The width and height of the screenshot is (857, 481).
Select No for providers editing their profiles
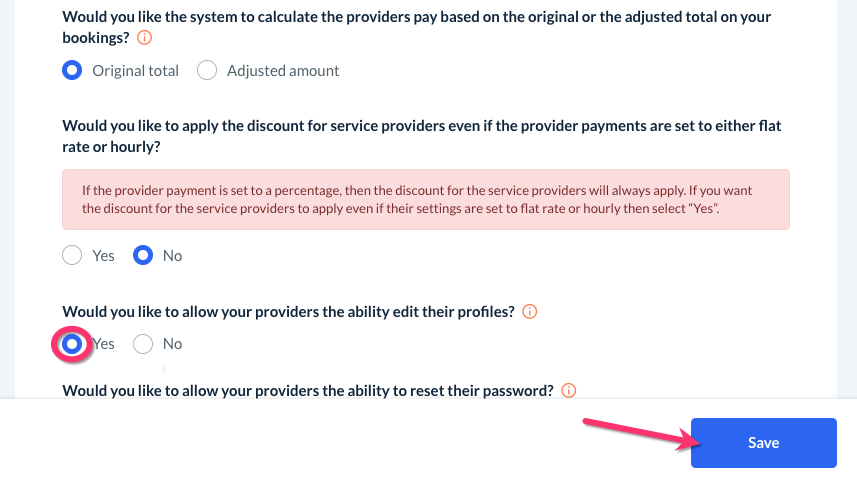click(x=142, y=344)
